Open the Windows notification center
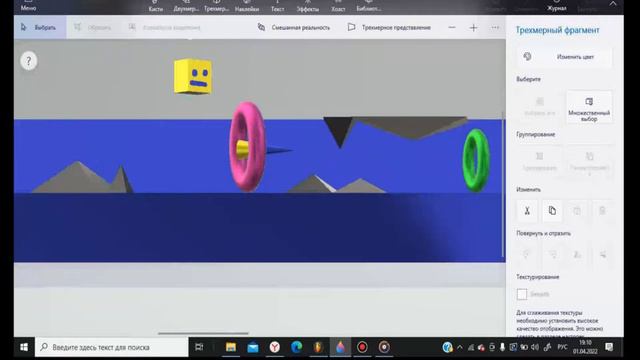640x360 pixels. (x=609, y=347)
